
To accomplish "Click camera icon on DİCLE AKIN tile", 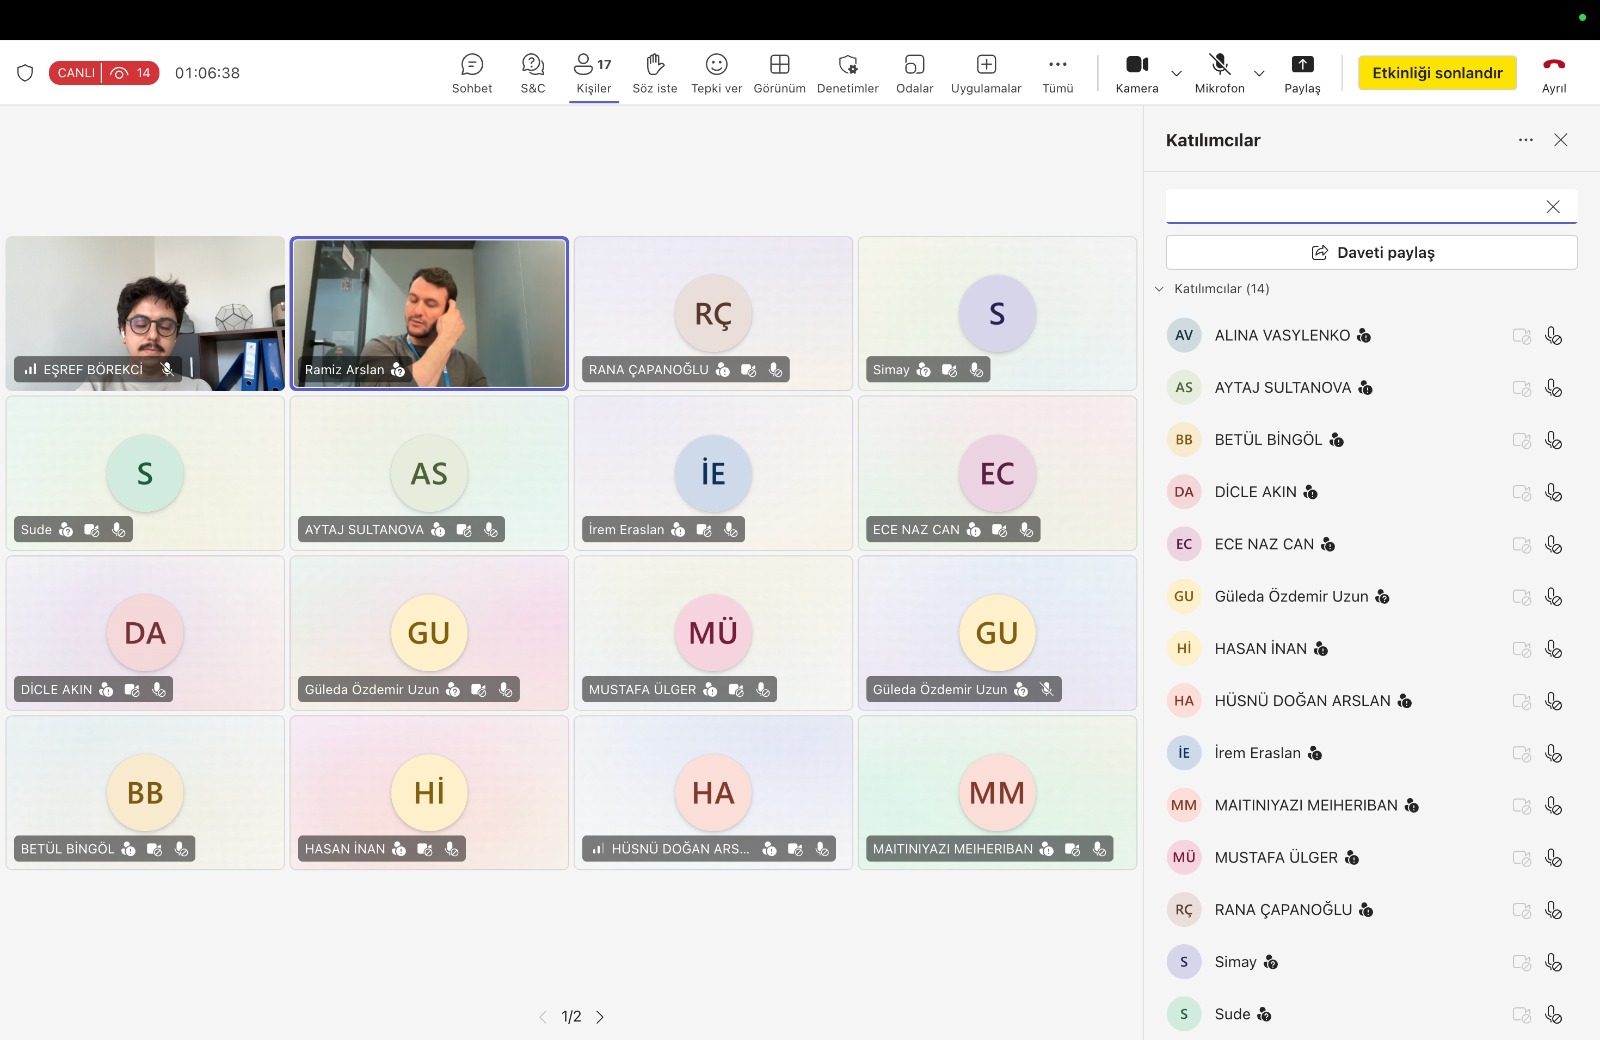I will tap(132, 690).
